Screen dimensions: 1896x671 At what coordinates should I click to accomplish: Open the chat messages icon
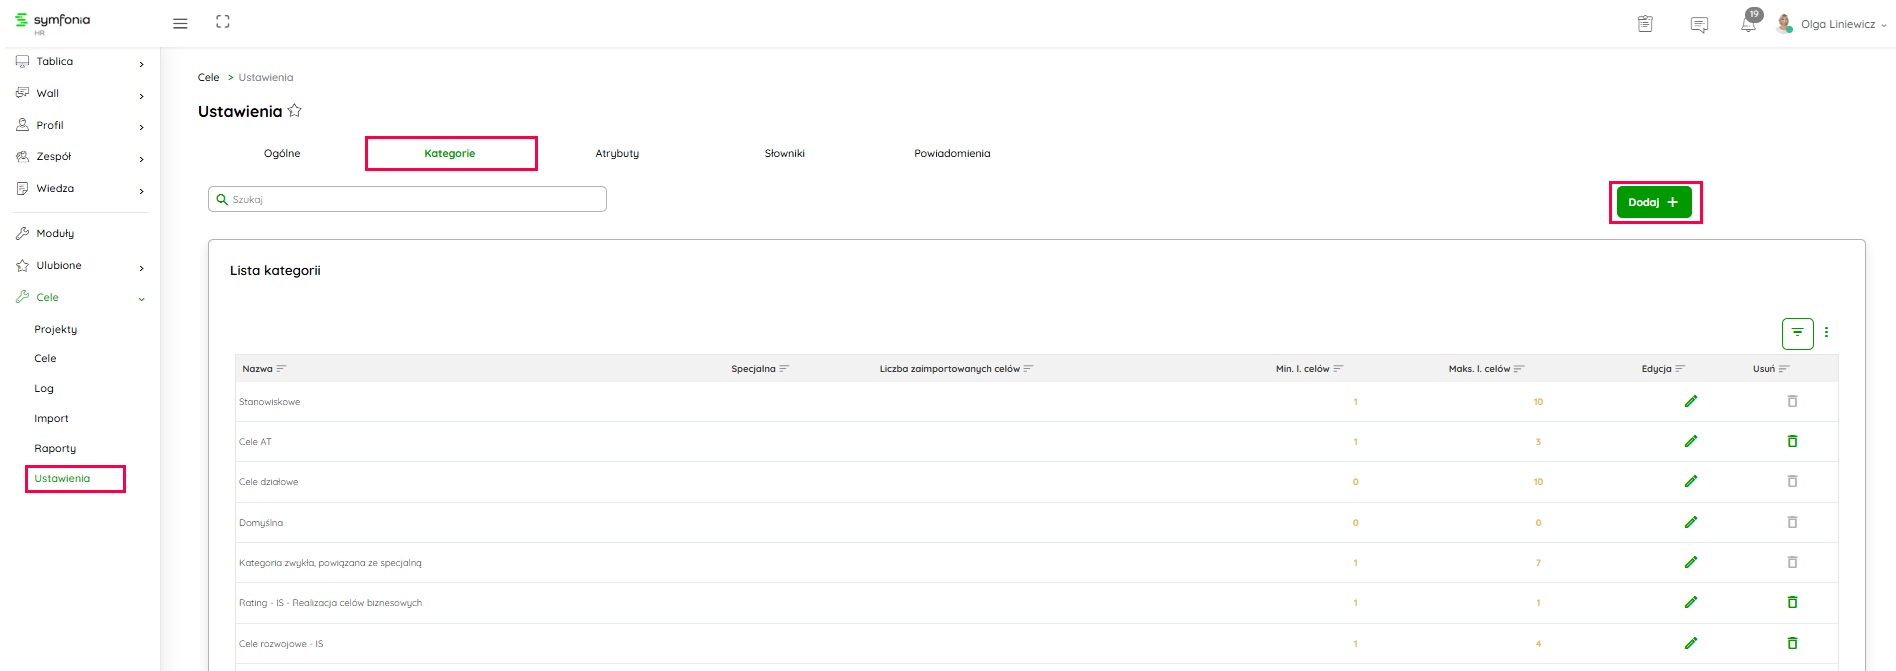point(1699,24)
